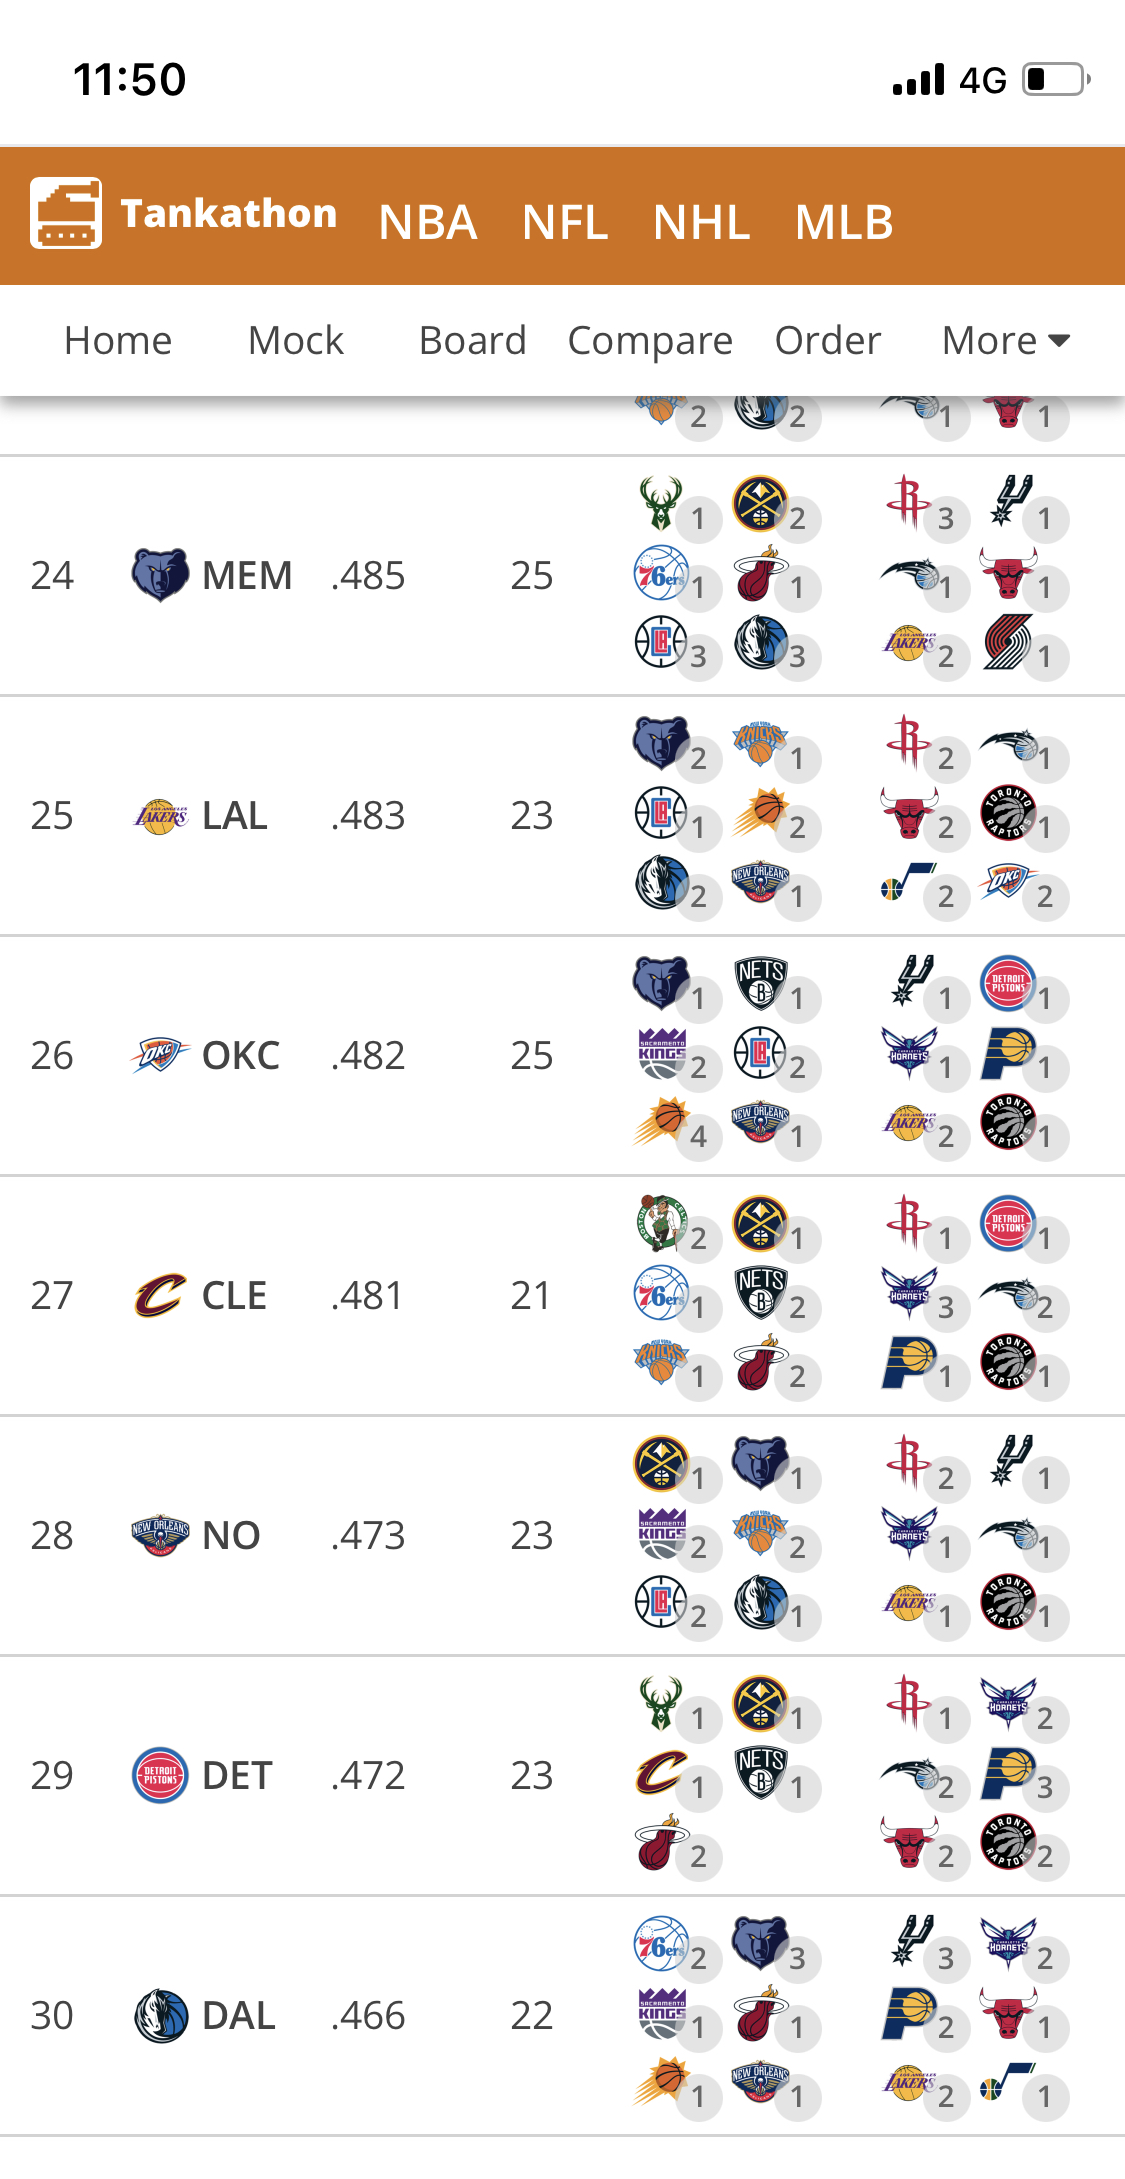The height and width of the screenshot is (2179, 1125).
Task: Click the Lakers logo in row 25
Action: coord(160,816)
